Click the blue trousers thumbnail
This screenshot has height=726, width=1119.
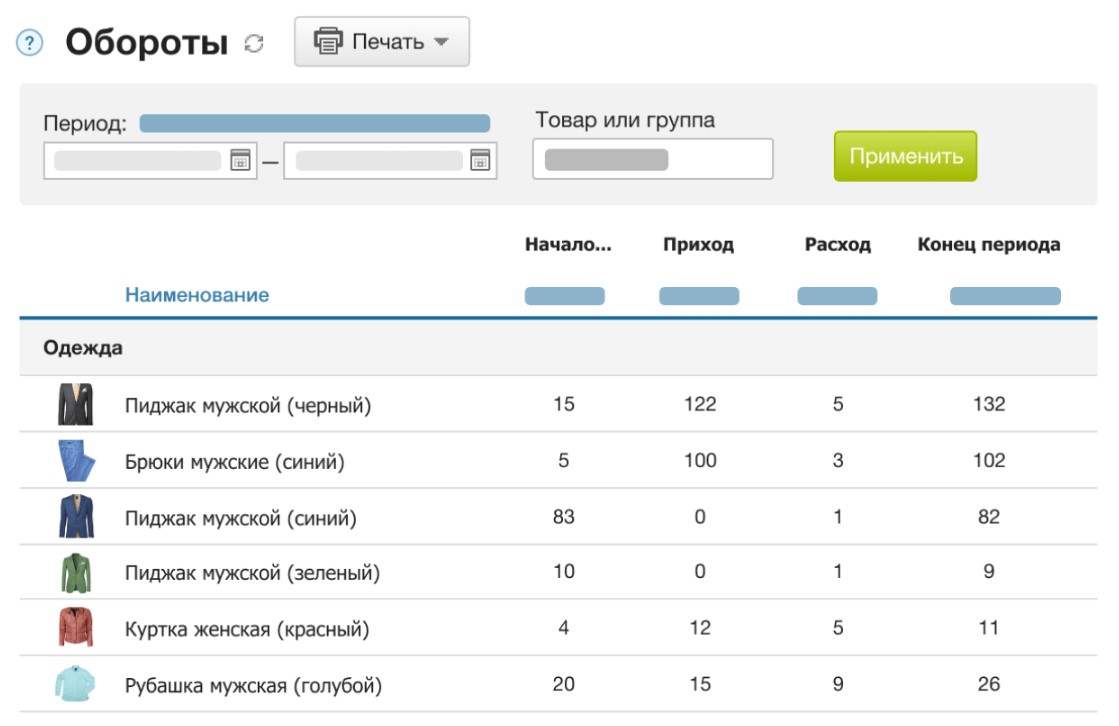[75, 461]
